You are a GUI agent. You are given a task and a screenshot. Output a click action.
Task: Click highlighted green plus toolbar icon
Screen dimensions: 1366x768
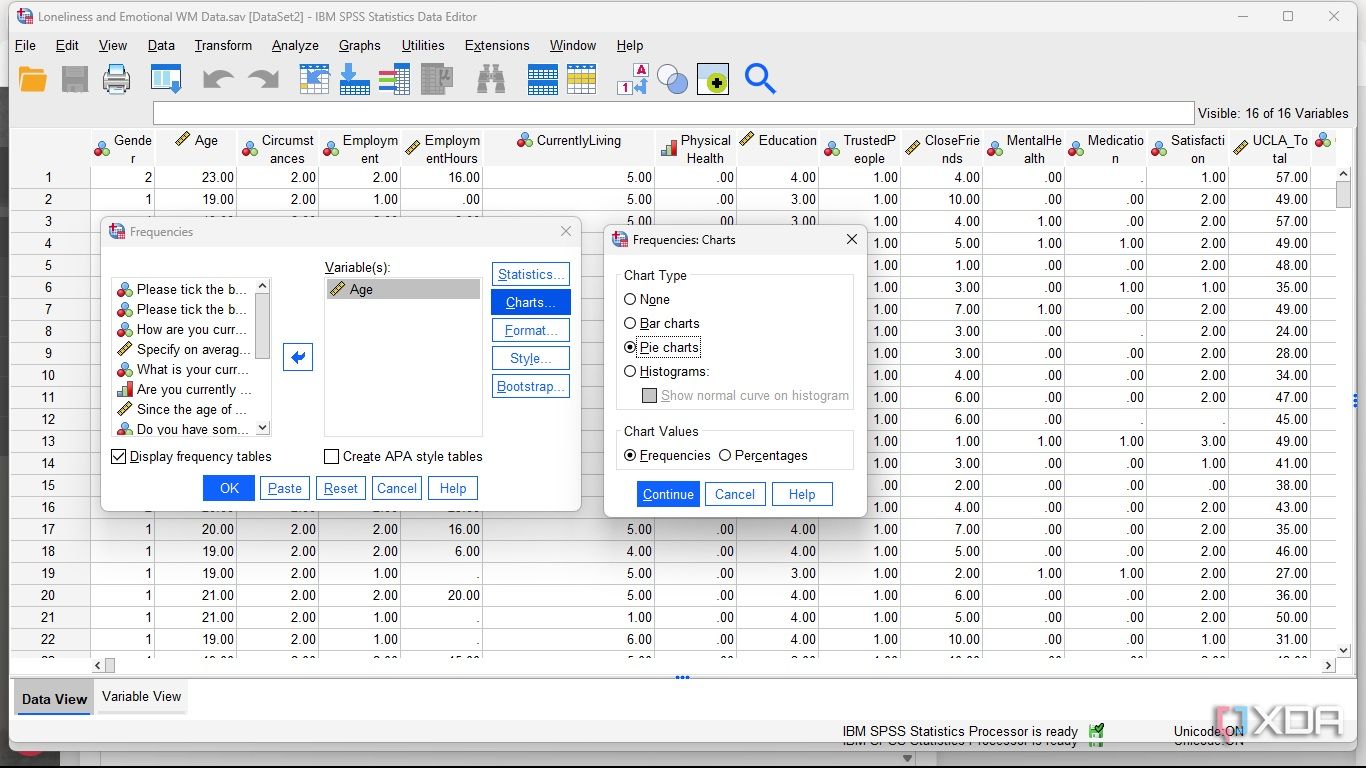(x=713, y=80)
